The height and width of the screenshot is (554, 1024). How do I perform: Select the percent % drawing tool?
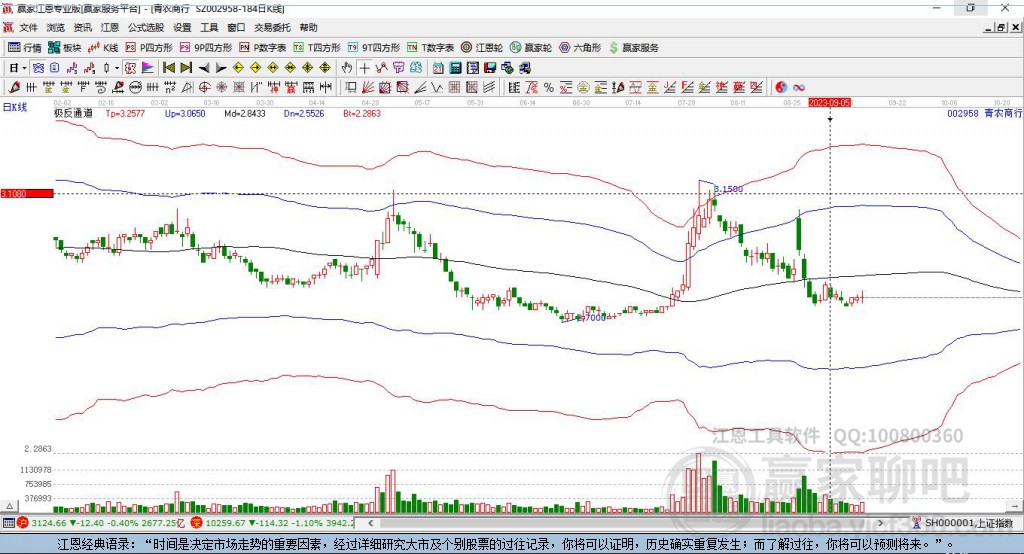coord(549,88)
